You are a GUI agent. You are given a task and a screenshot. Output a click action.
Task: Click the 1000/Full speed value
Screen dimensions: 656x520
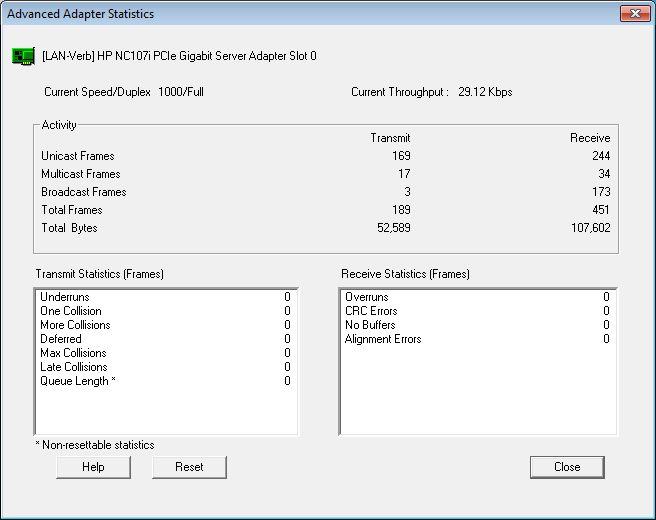(x=181, y=92)
